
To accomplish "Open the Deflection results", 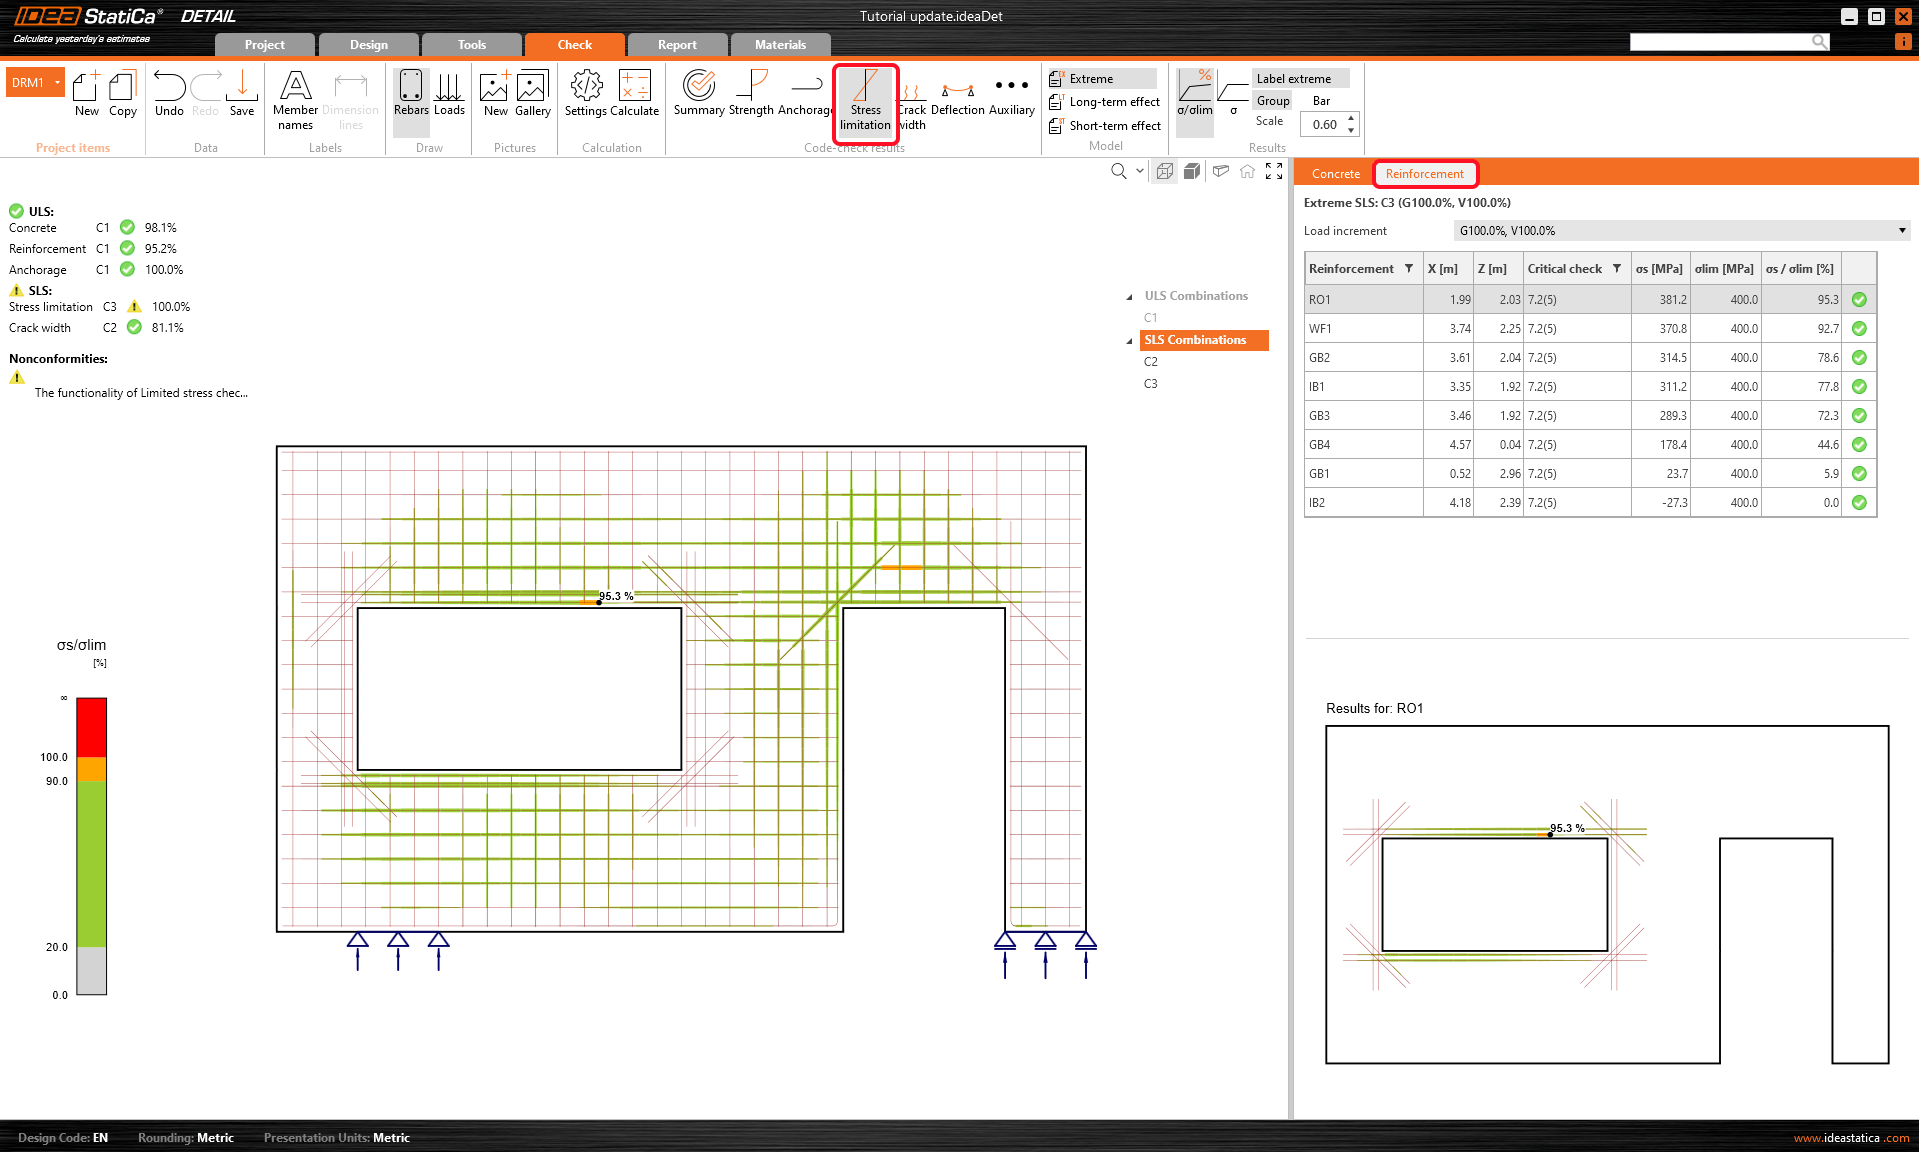I will click(x=957, y=93).
